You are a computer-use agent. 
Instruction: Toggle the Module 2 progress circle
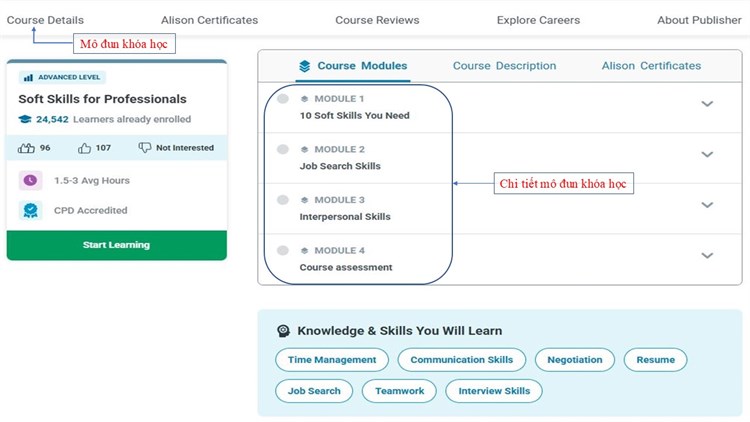click(x=283, y=149)
